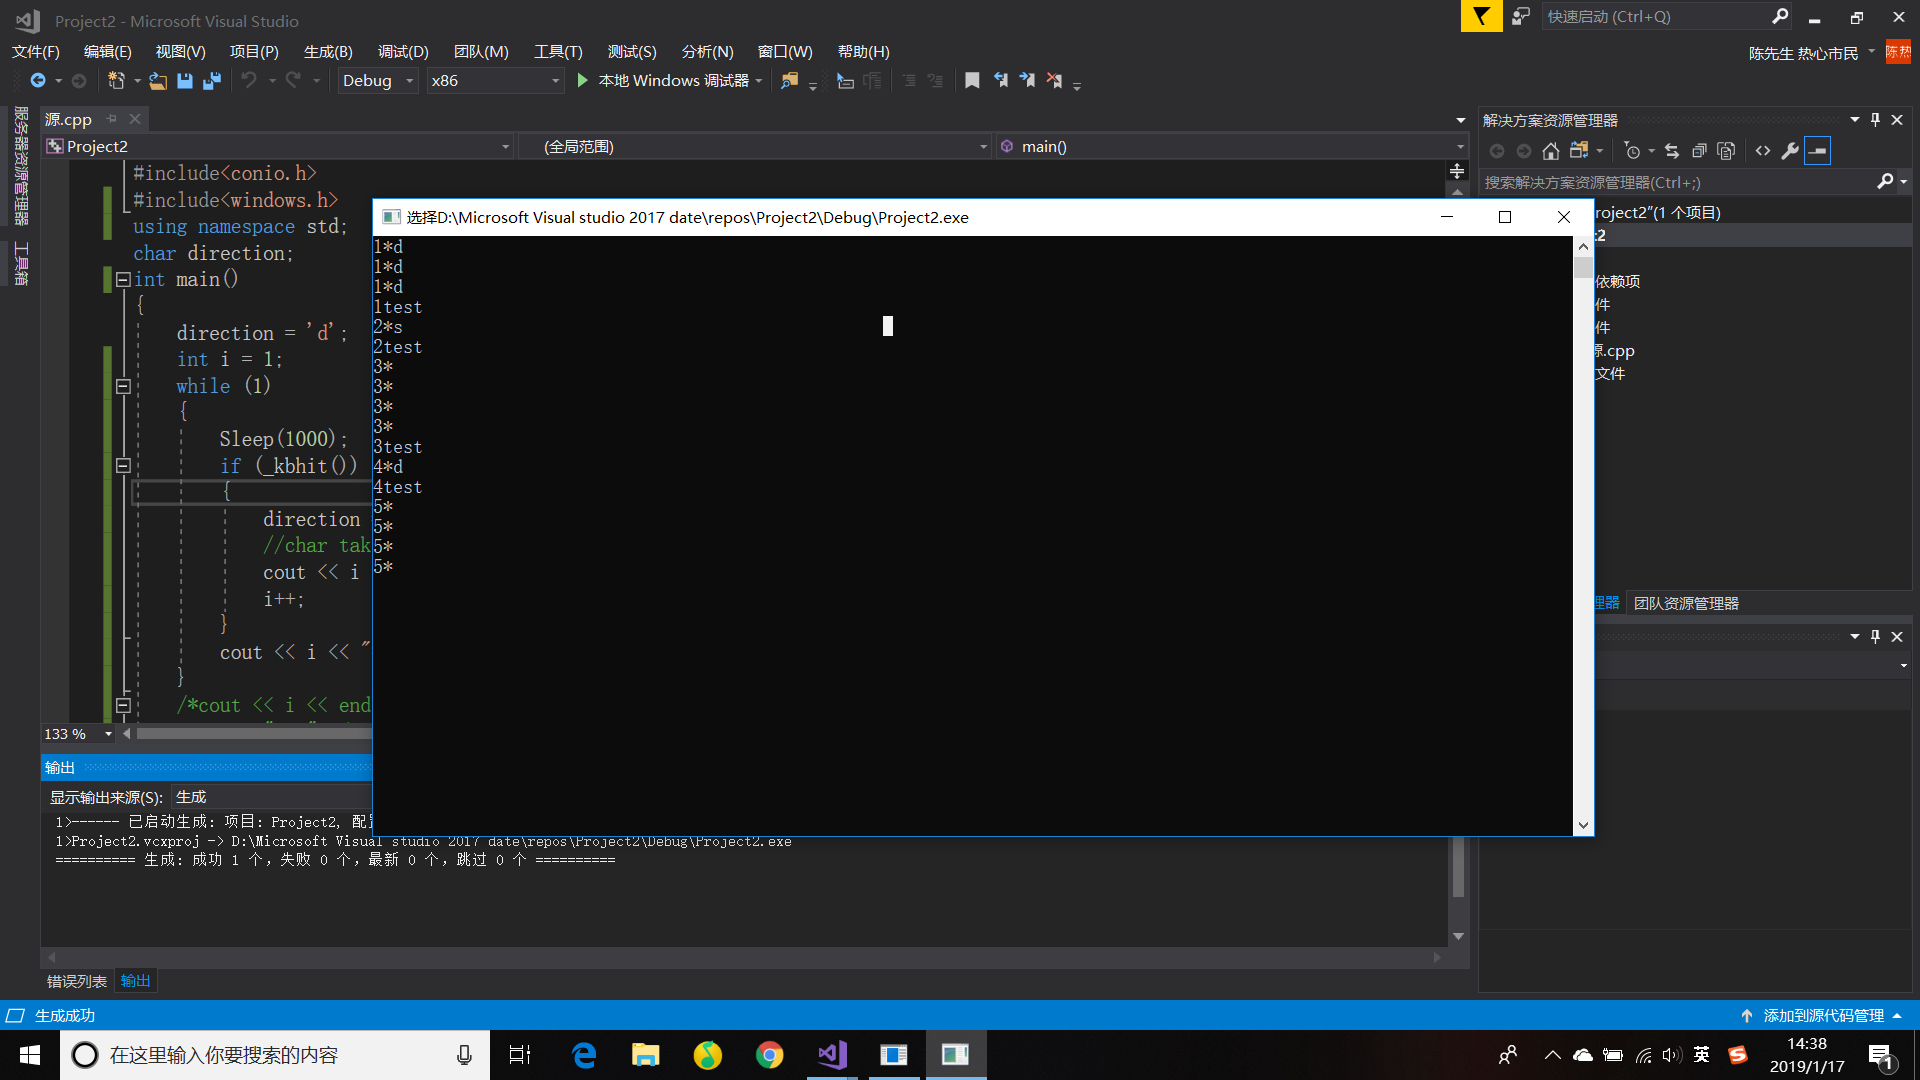The image size is (1920, 1080).
Task: Sync Solution Explorer with active document
Action: point(1672,151)
